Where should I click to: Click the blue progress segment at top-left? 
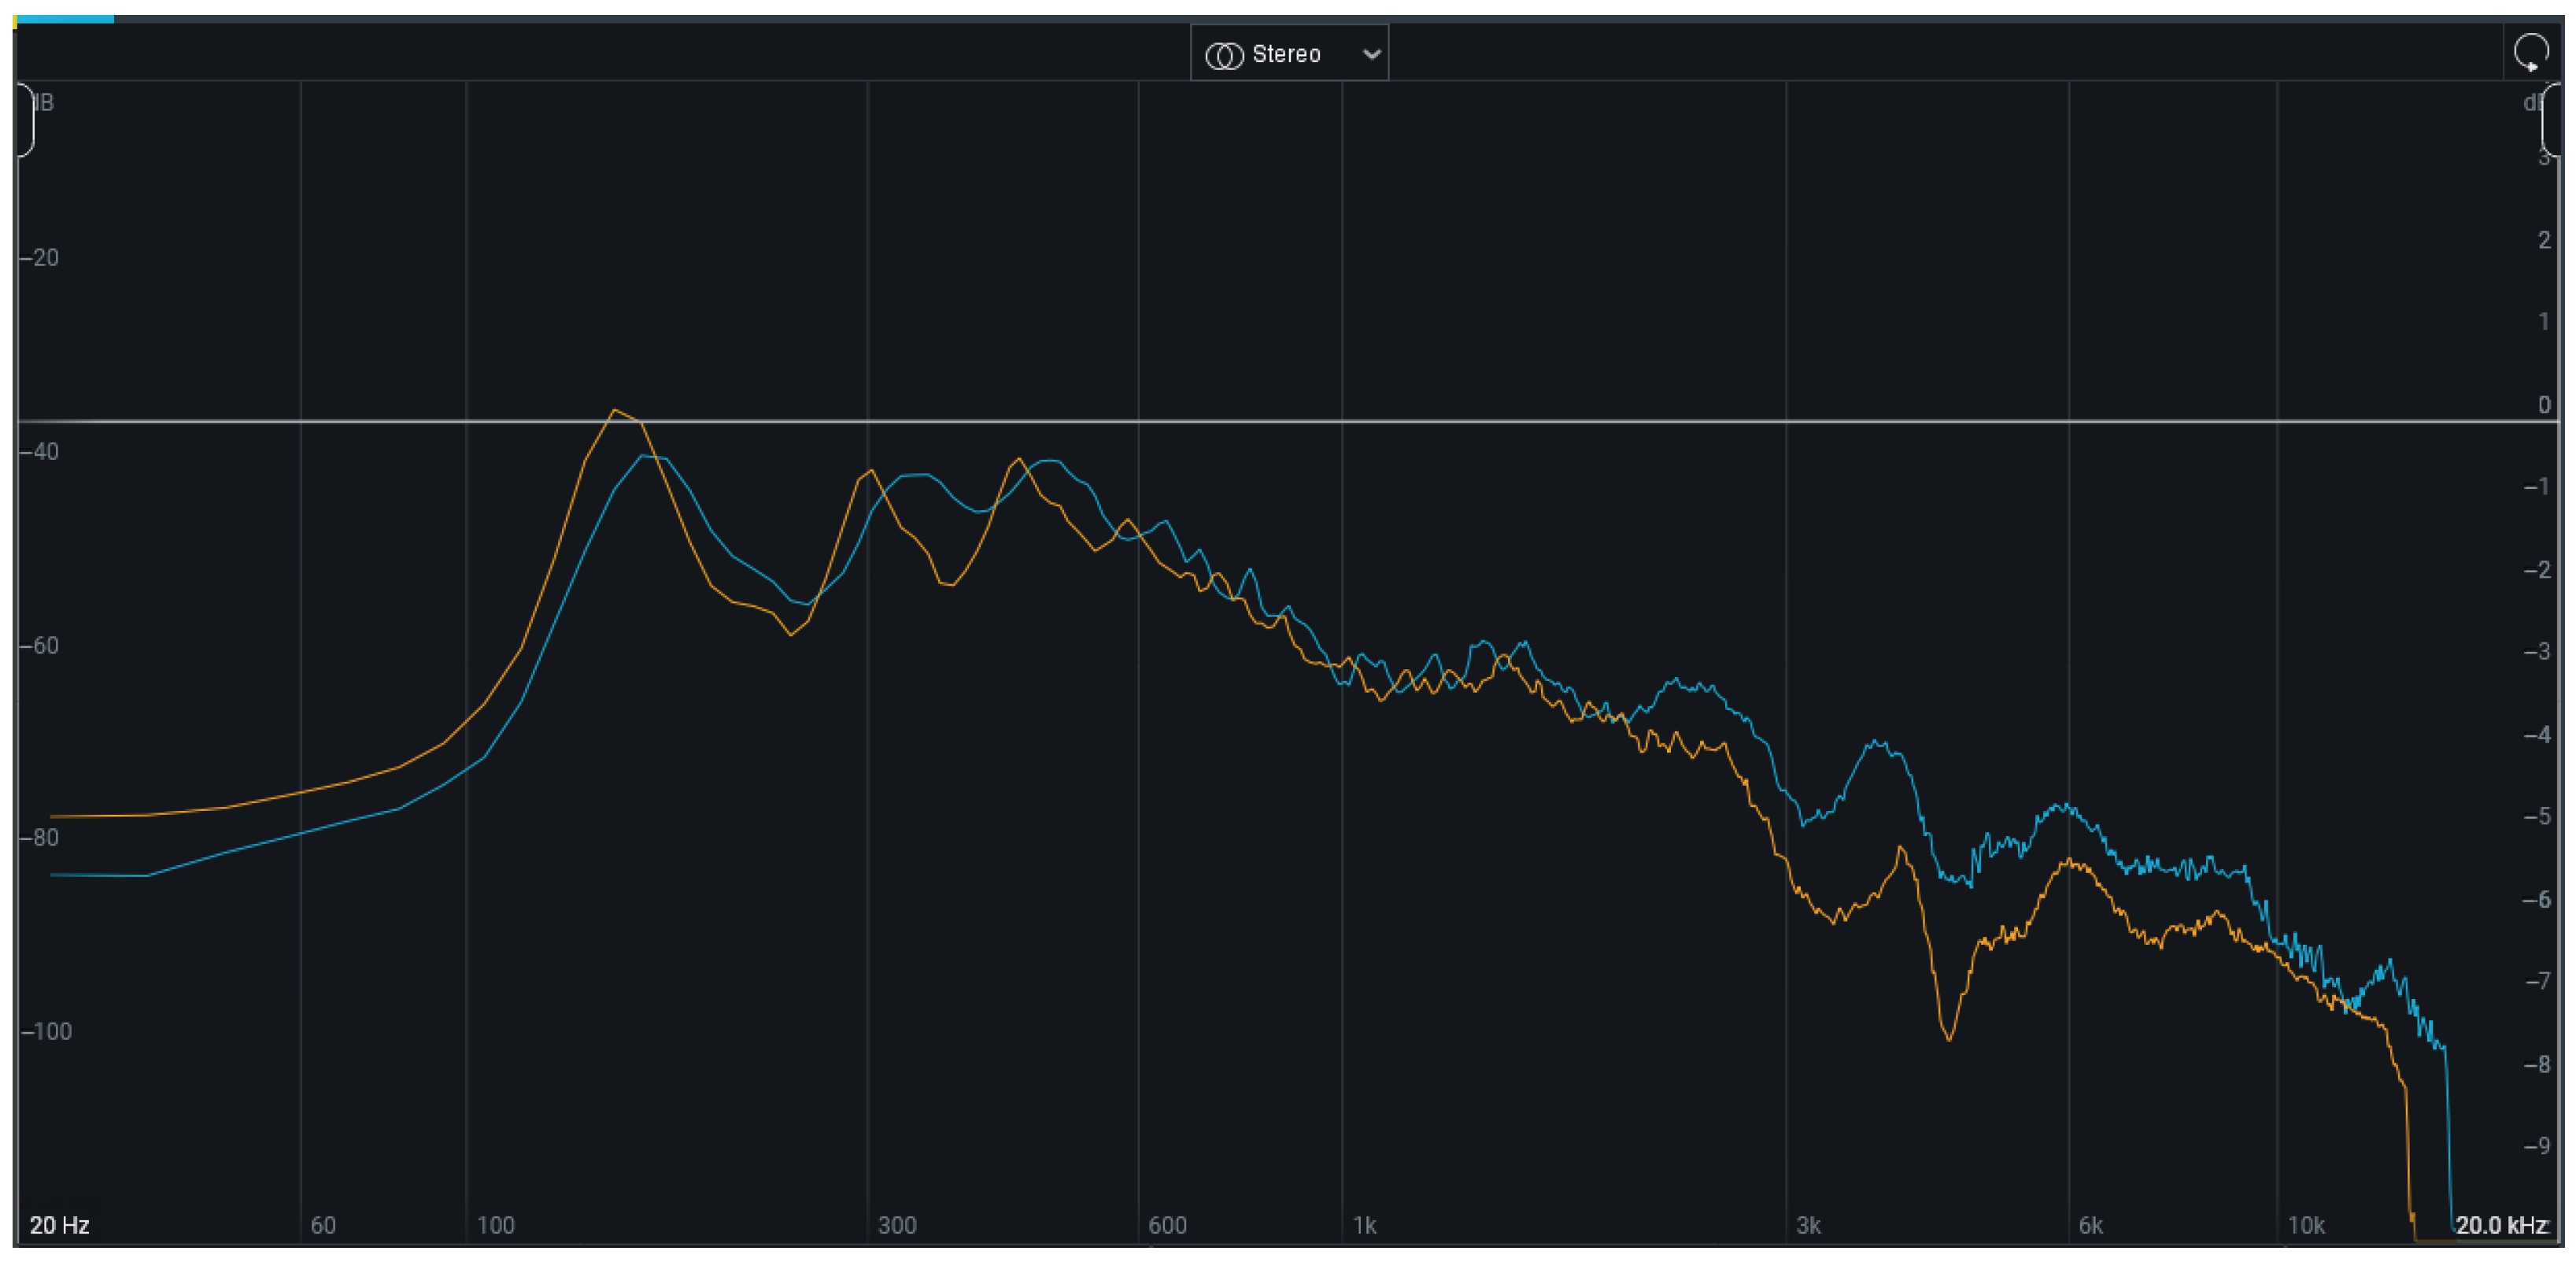pos(65,19)
